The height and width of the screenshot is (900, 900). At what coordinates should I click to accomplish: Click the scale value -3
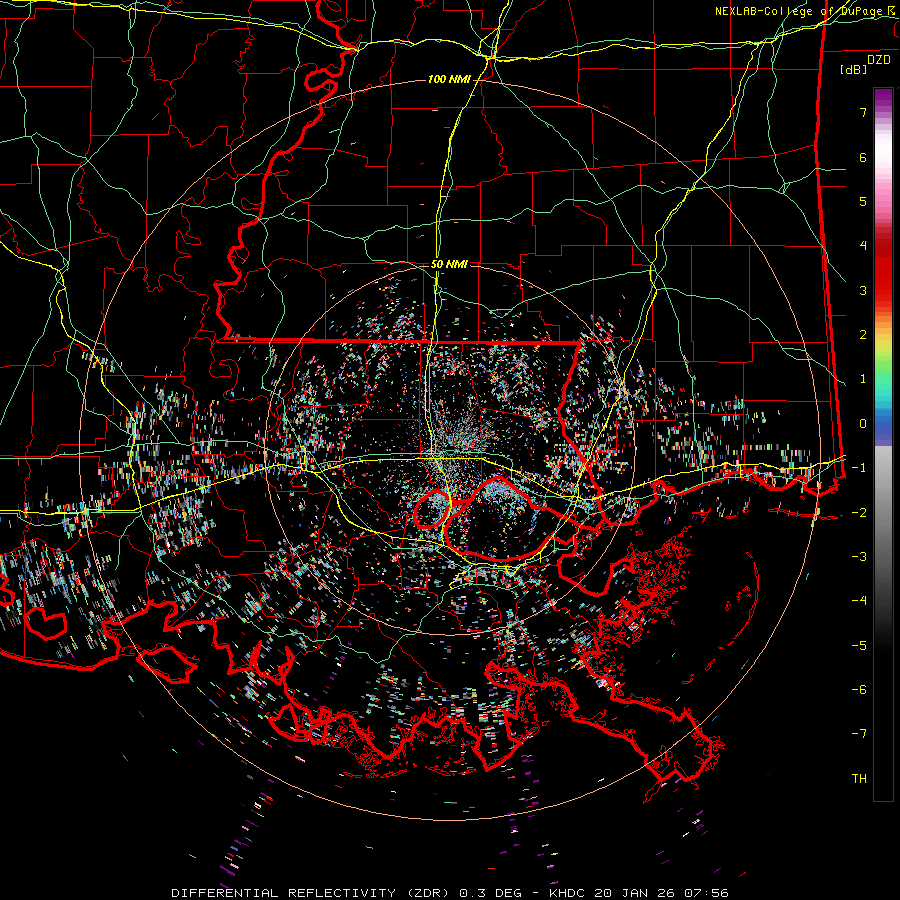859,557
